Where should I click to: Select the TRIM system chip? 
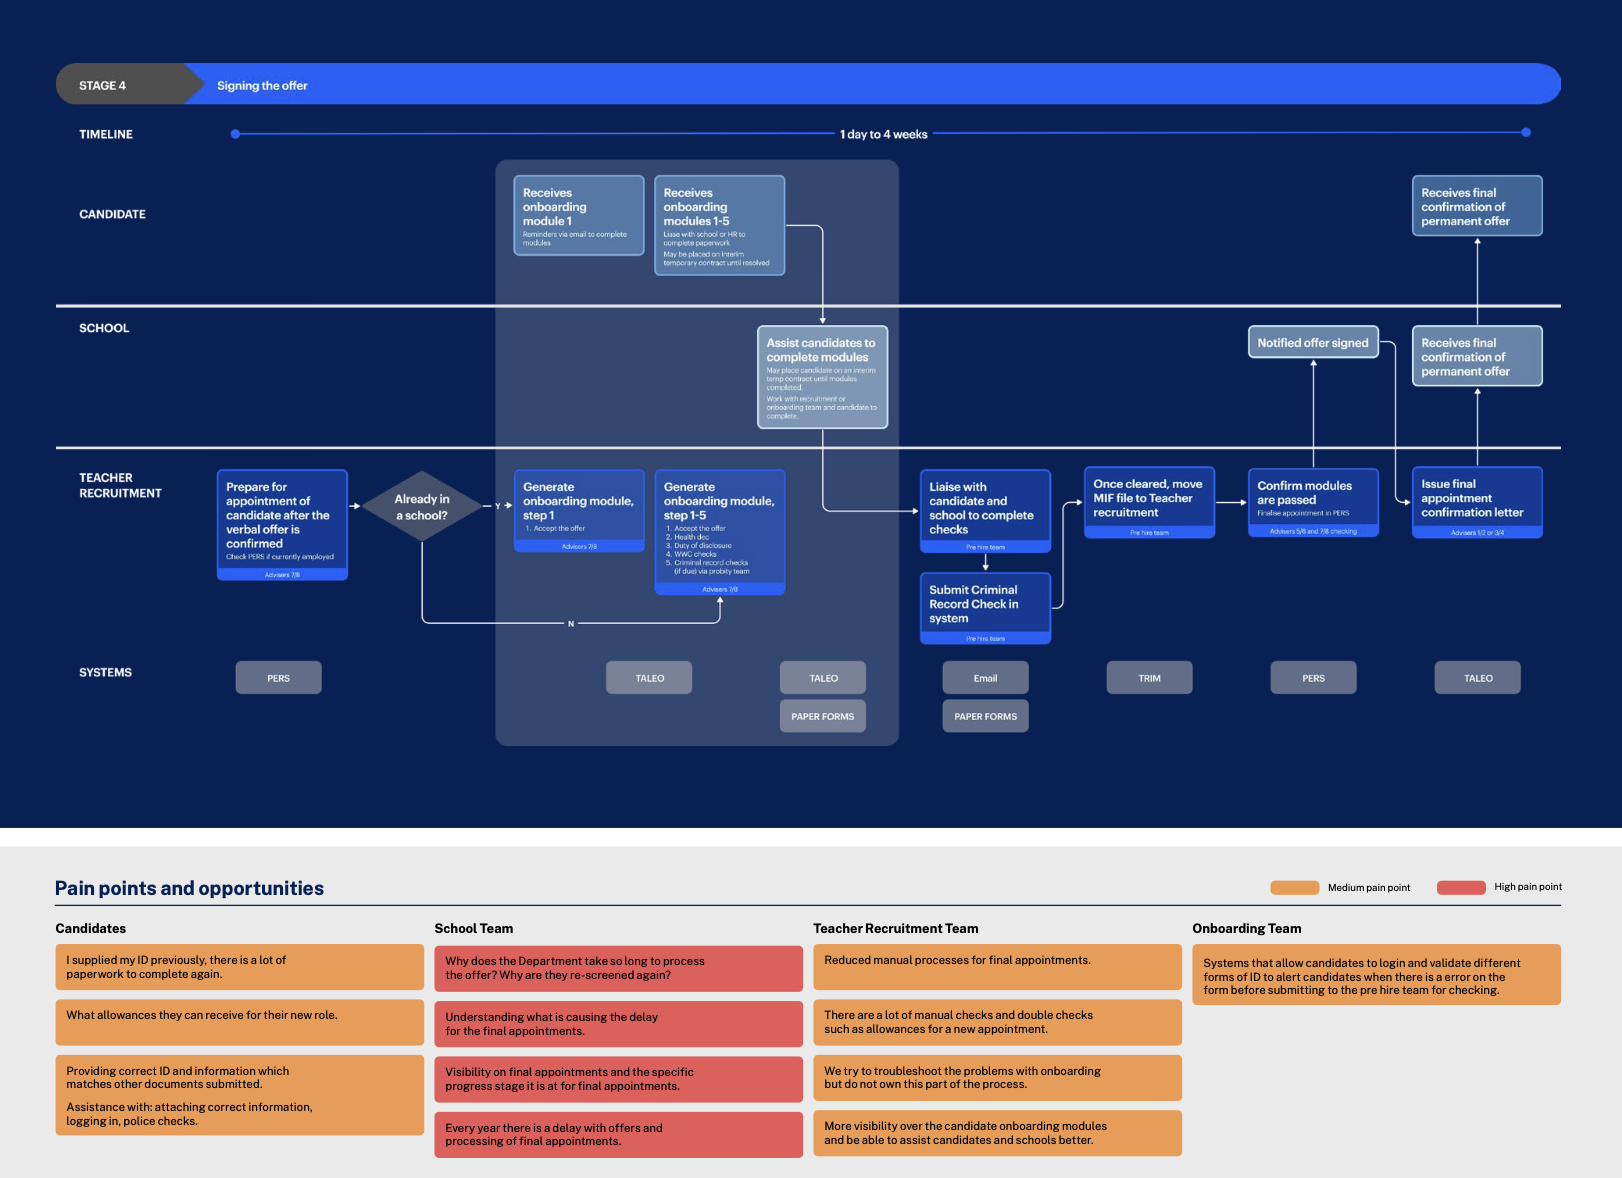point(1150,678)
